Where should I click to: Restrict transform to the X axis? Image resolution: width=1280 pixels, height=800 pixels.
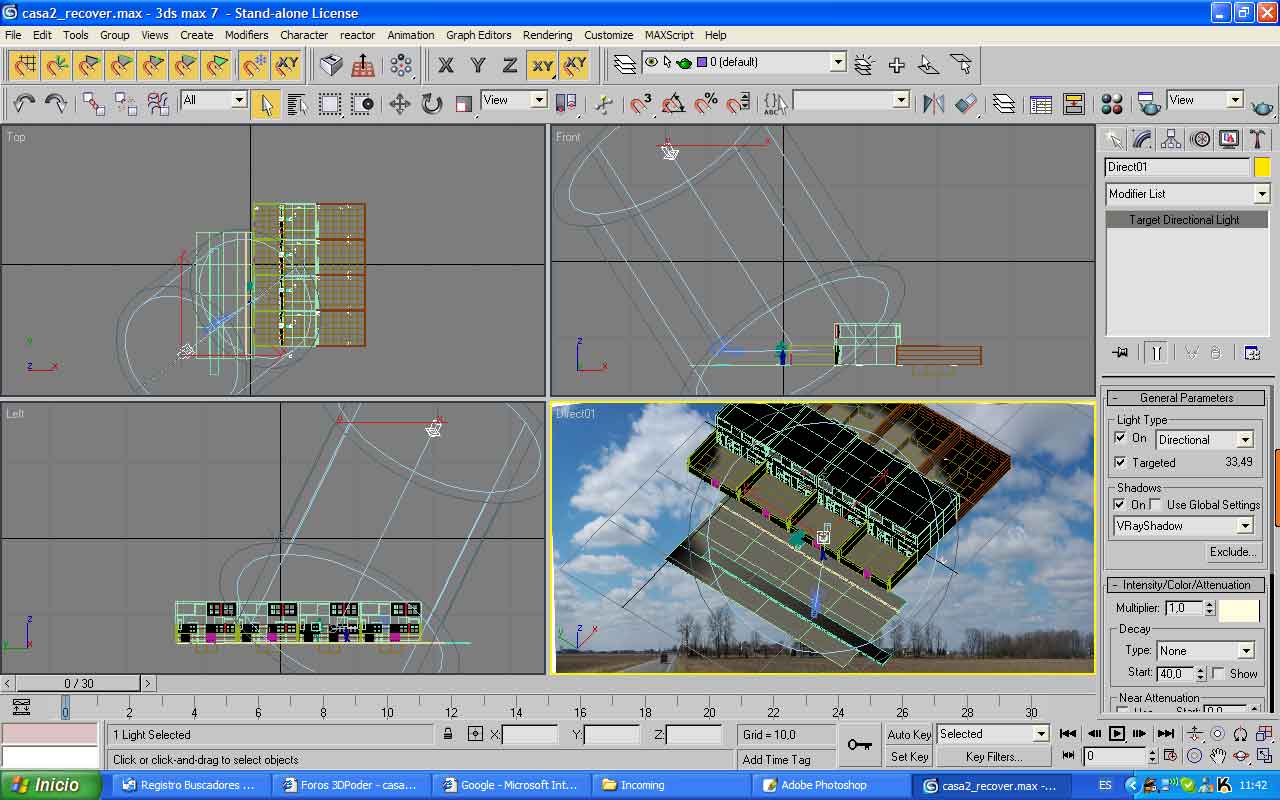click(x=446, y=65)
